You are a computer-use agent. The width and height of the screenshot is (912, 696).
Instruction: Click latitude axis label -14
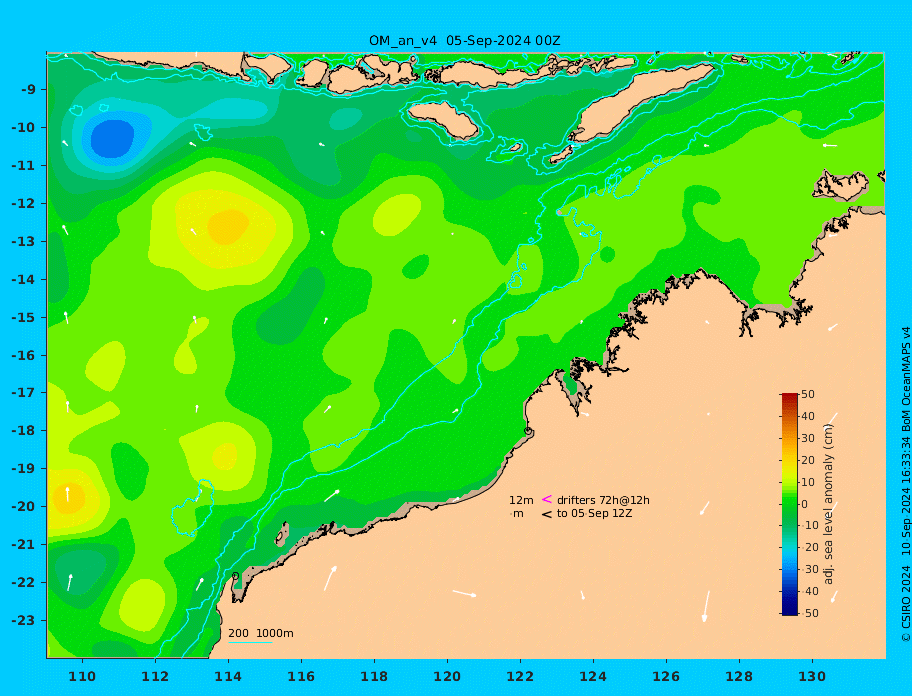pos(23,280)
